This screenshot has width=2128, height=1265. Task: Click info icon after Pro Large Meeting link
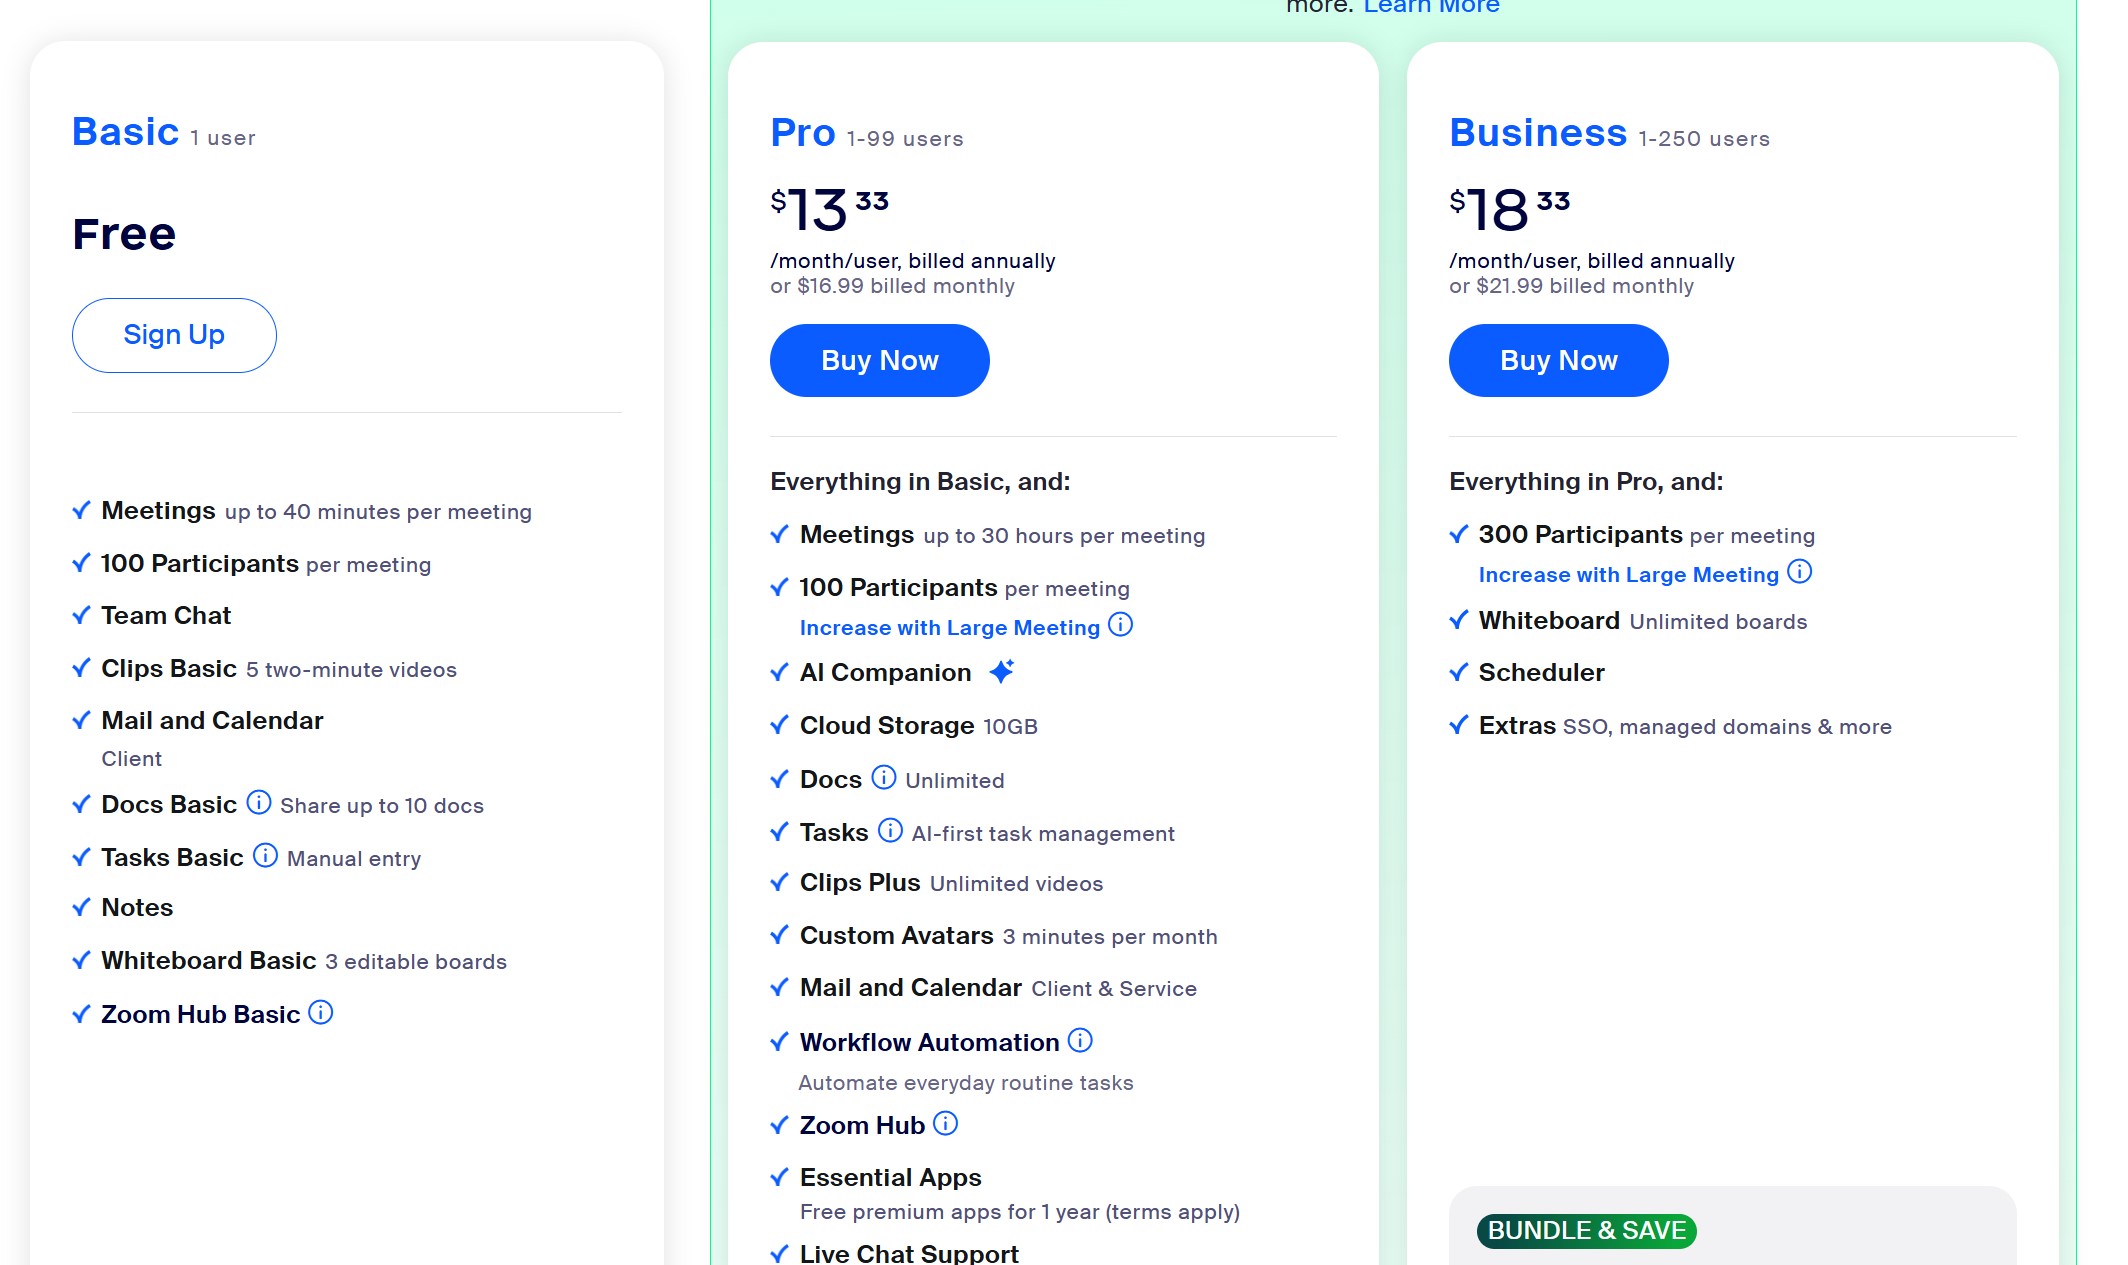coord(1121,625)
